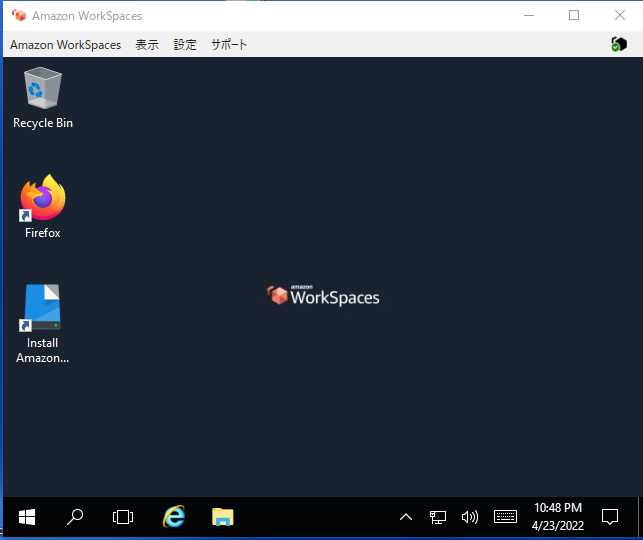Open Task View on the taskbar
The image size is (643, 540).
[123, 517]
